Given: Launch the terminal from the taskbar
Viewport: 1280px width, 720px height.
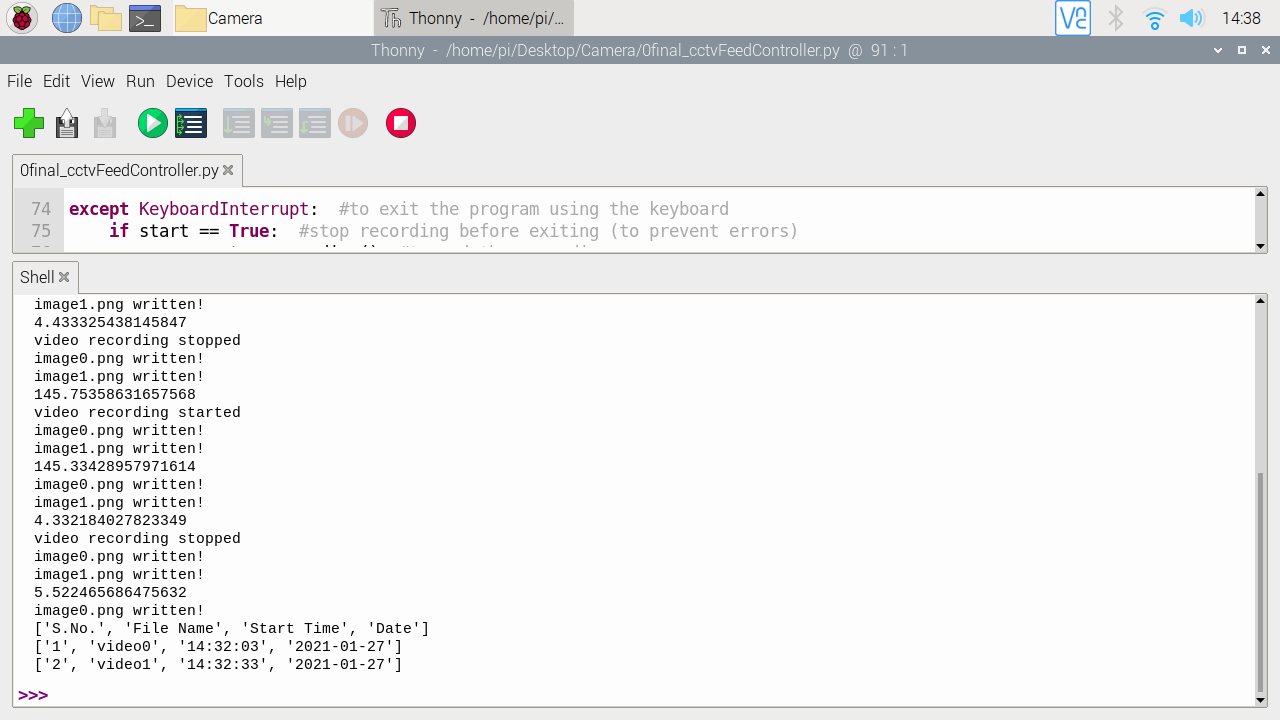Looking at the screenshot, I should coord(145,17).
